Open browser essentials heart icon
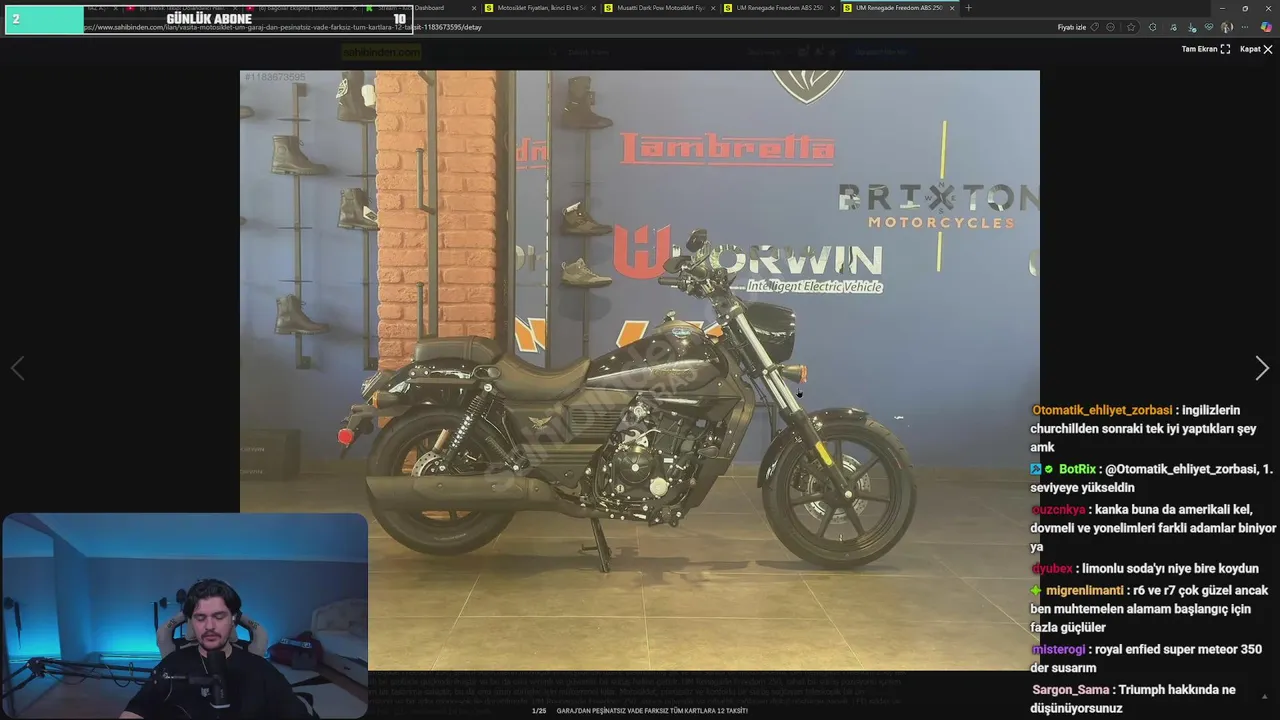The image size is (1280, 720). tap(1209, 27)
